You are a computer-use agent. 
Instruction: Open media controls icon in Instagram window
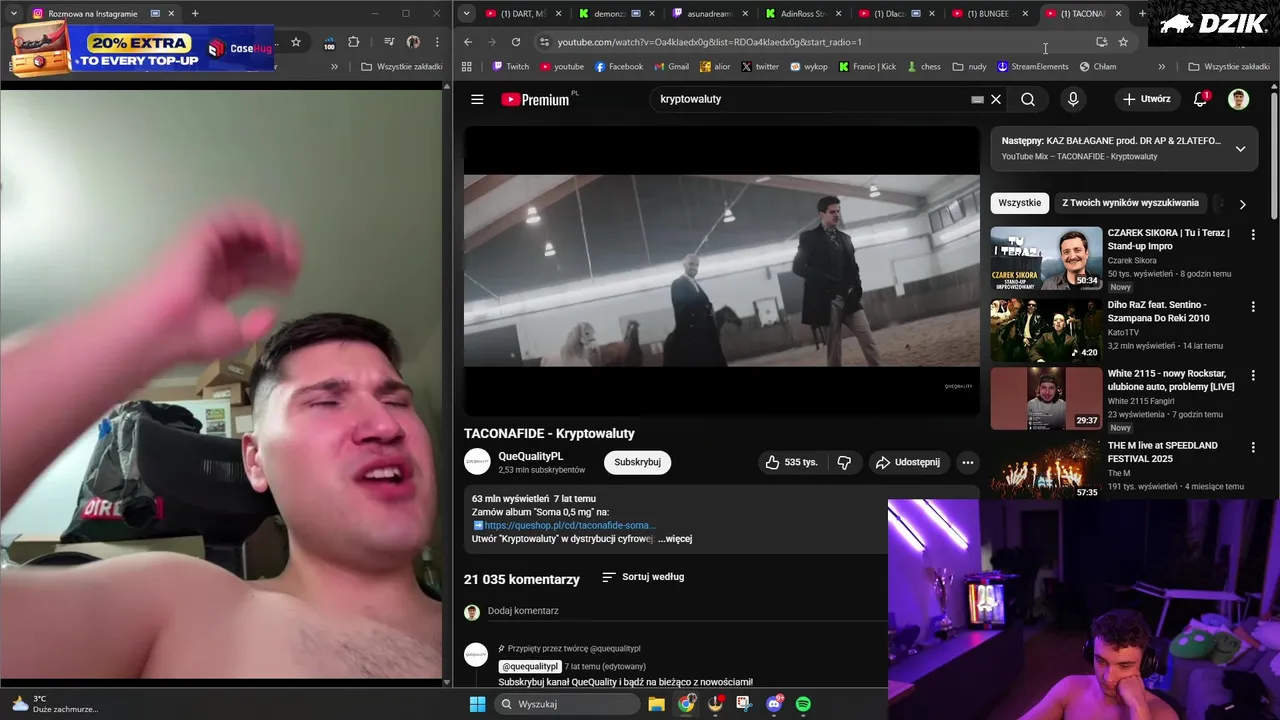(389, 42)
